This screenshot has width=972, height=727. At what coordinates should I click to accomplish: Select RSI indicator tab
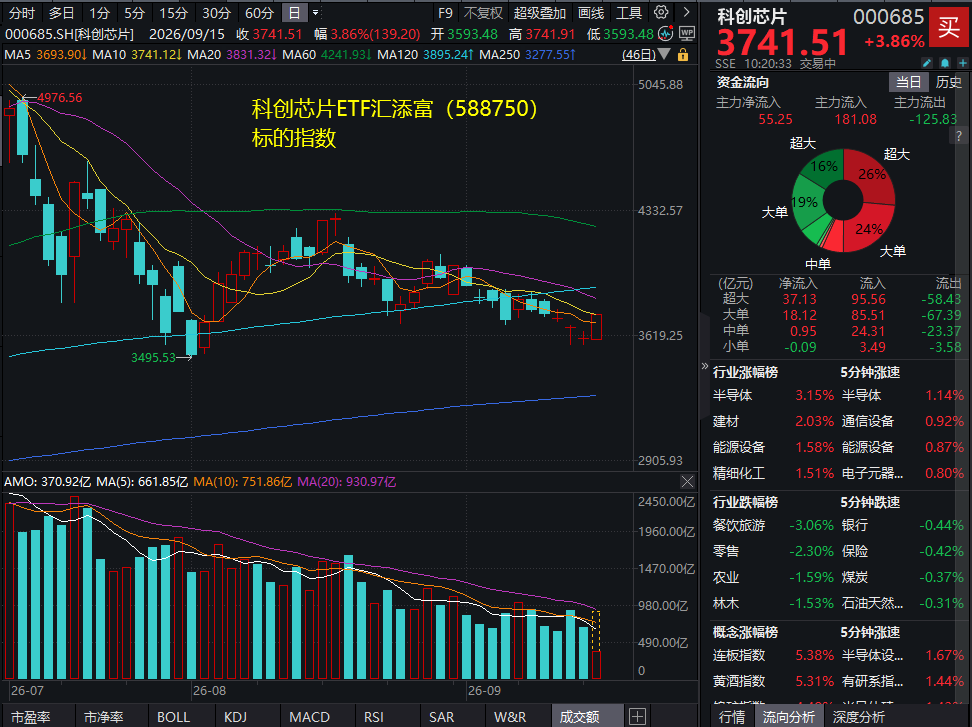pyautogui.click(x=374, y=716)
